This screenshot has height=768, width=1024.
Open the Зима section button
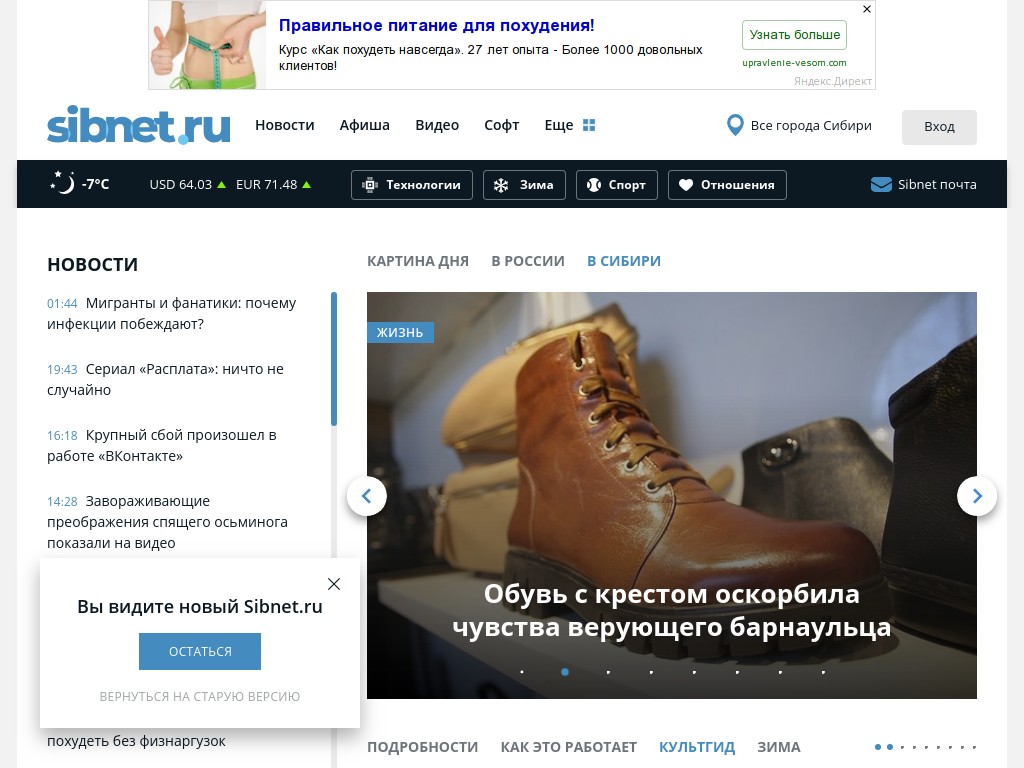click(x=524, y=185)
